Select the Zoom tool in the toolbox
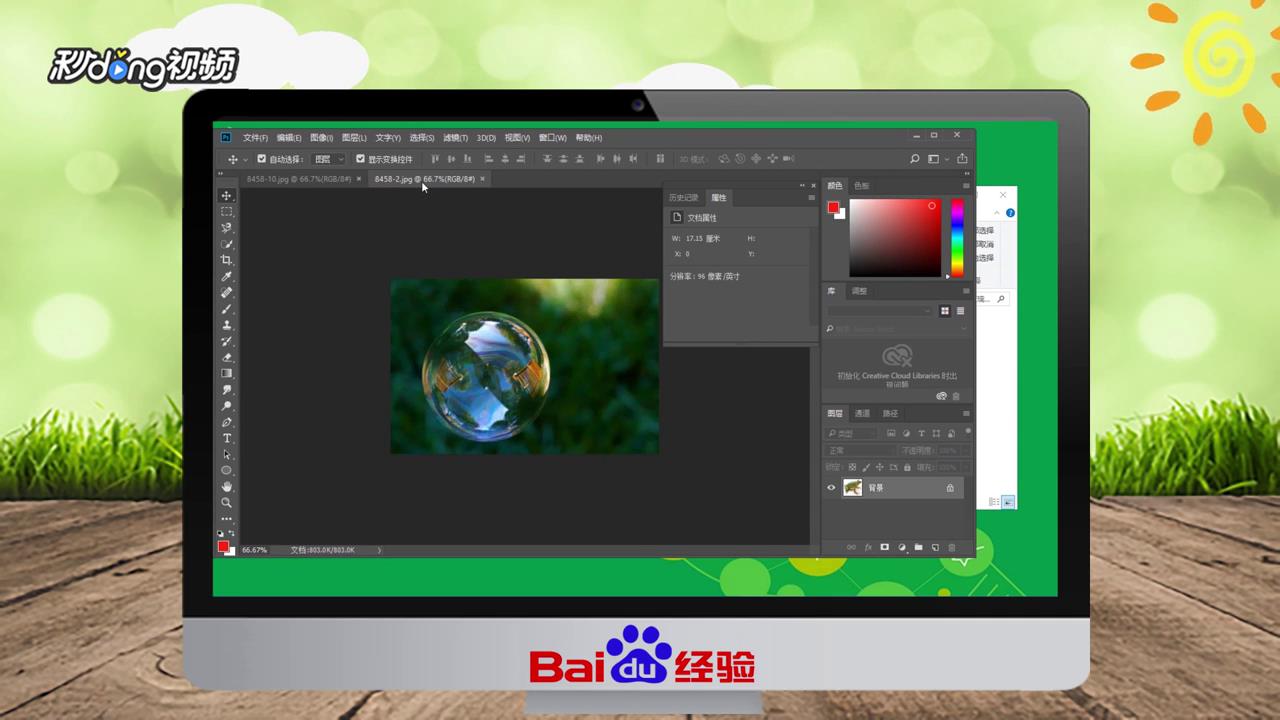The height and width of the screenshot is (720, 1280). [227, 502]
